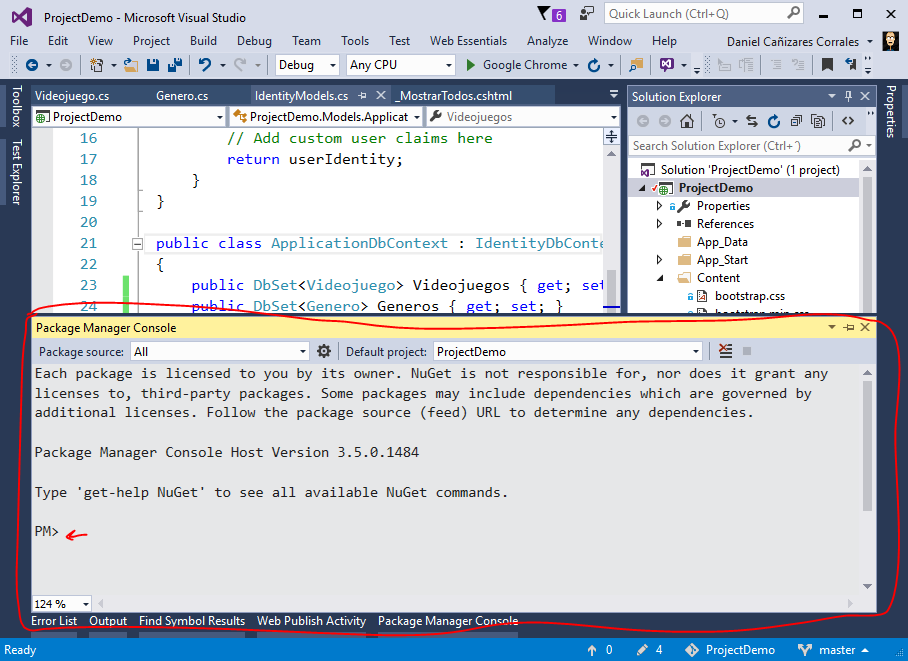Image resolution: width=908 pixels, height=661 pixels.
Task: Click the split editor icon above scrollbar
Action: (x=612, y=137)
